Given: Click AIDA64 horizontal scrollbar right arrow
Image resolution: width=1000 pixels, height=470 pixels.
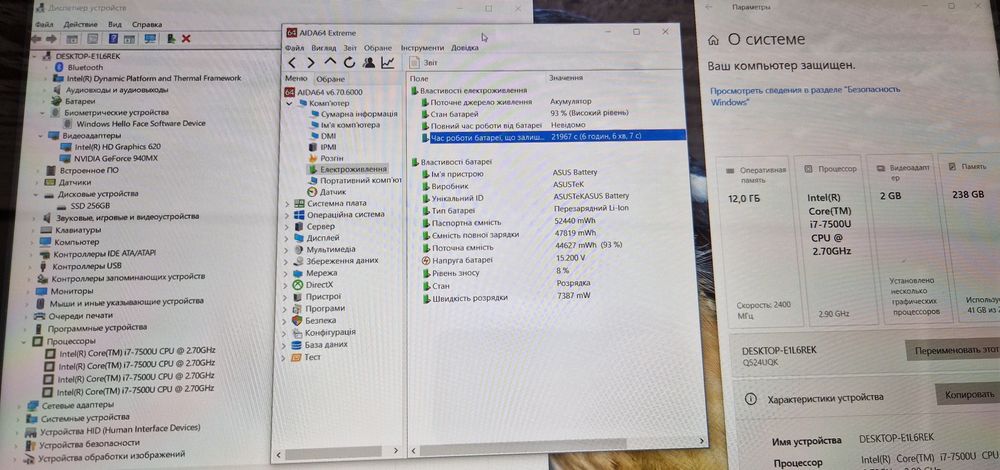Looking at the screenshot, I should (x=703, y=441).
